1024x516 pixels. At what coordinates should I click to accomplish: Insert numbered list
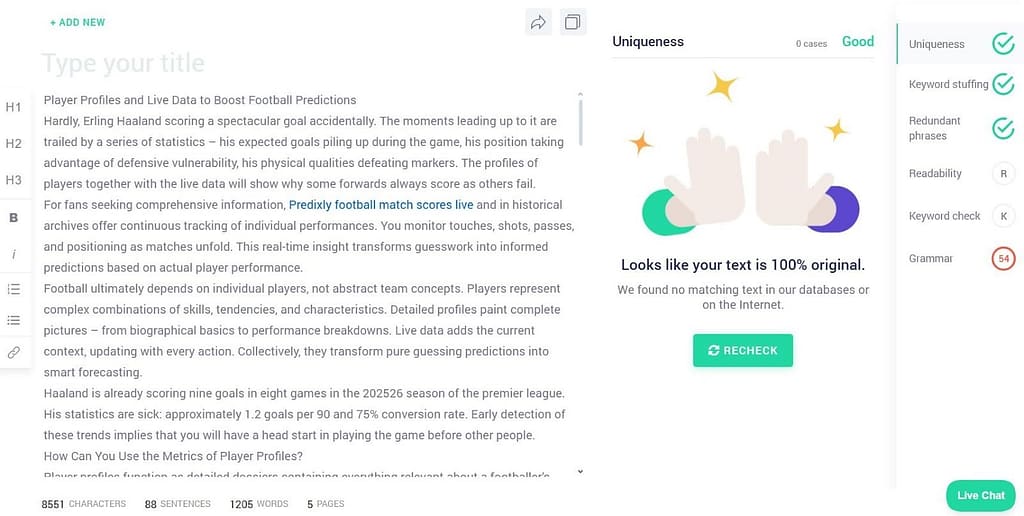pos(14,289)
